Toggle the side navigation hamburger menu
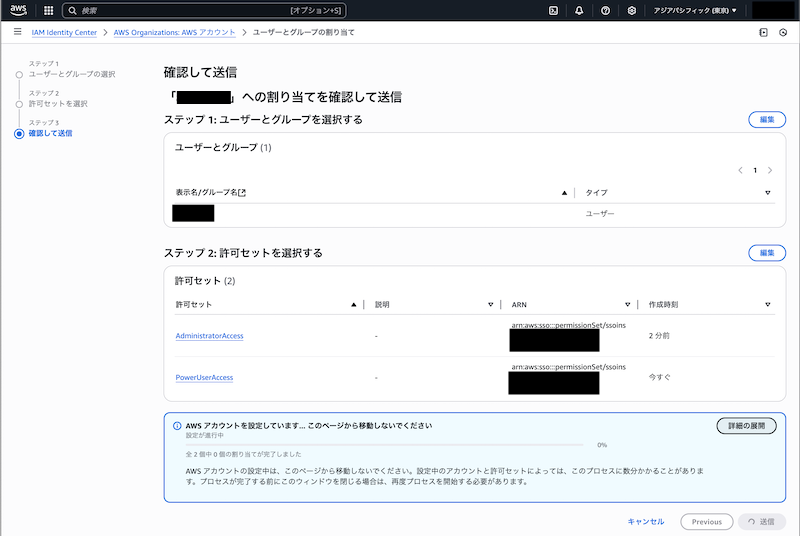The width and height of the screenshot is (800, 536). click(x=17, y=32)
